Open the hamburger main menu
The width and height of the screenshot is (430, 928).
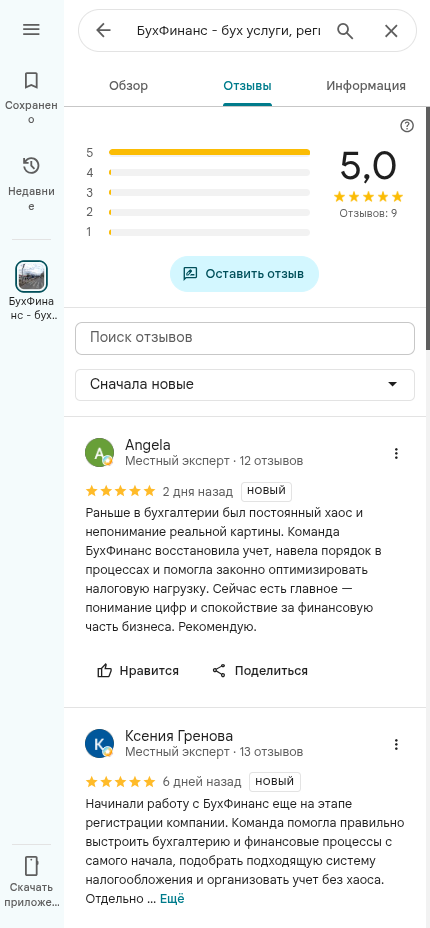point(31,30)
